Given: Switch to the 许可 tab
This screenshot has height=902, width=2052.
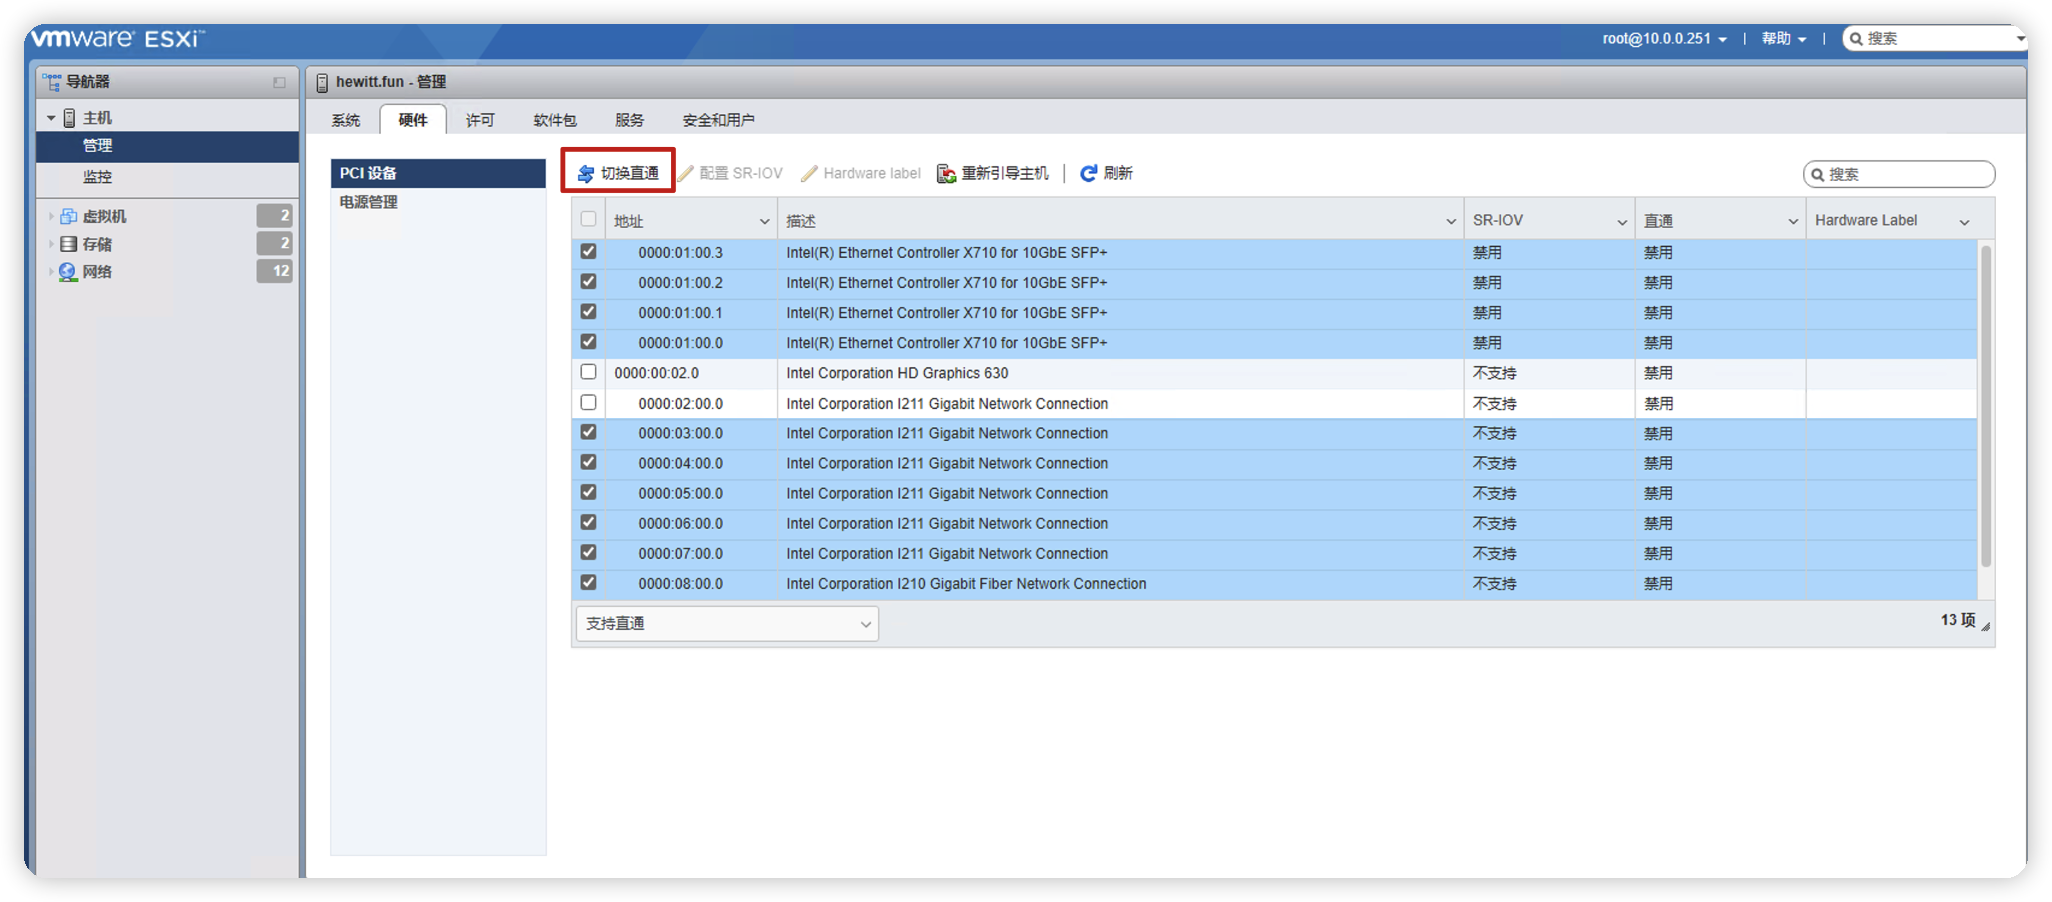Looking at the screenshot, I should [480, 120].
